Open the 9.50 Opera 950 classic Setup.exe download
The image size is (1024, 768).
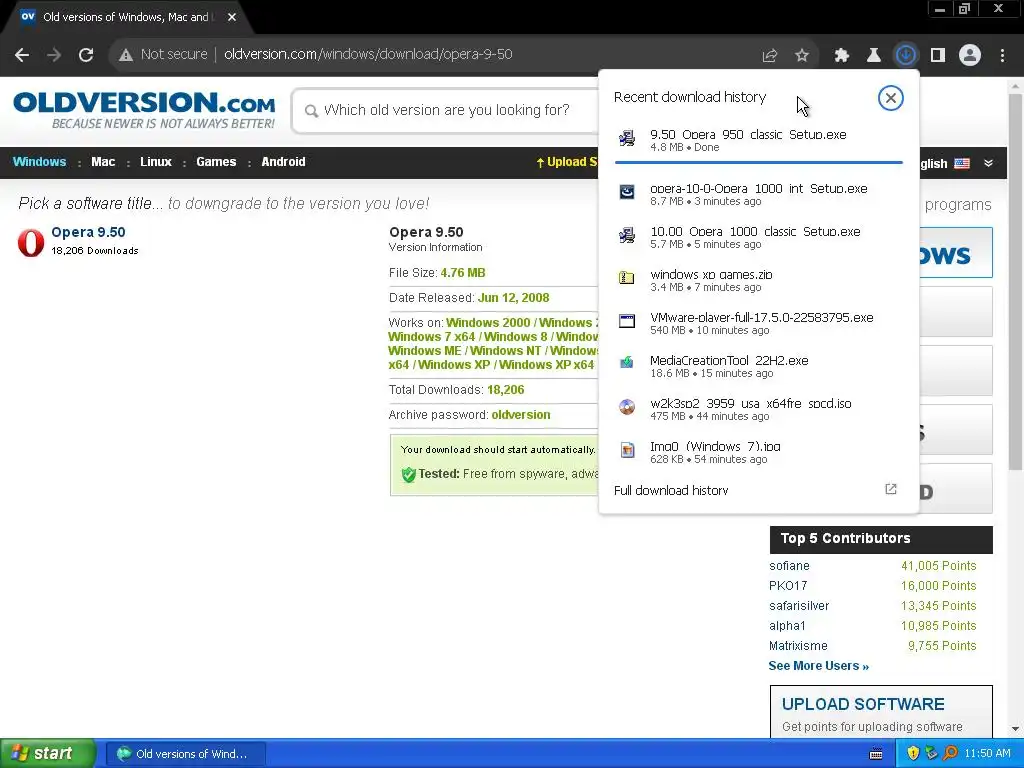click(x=758, y=140)
